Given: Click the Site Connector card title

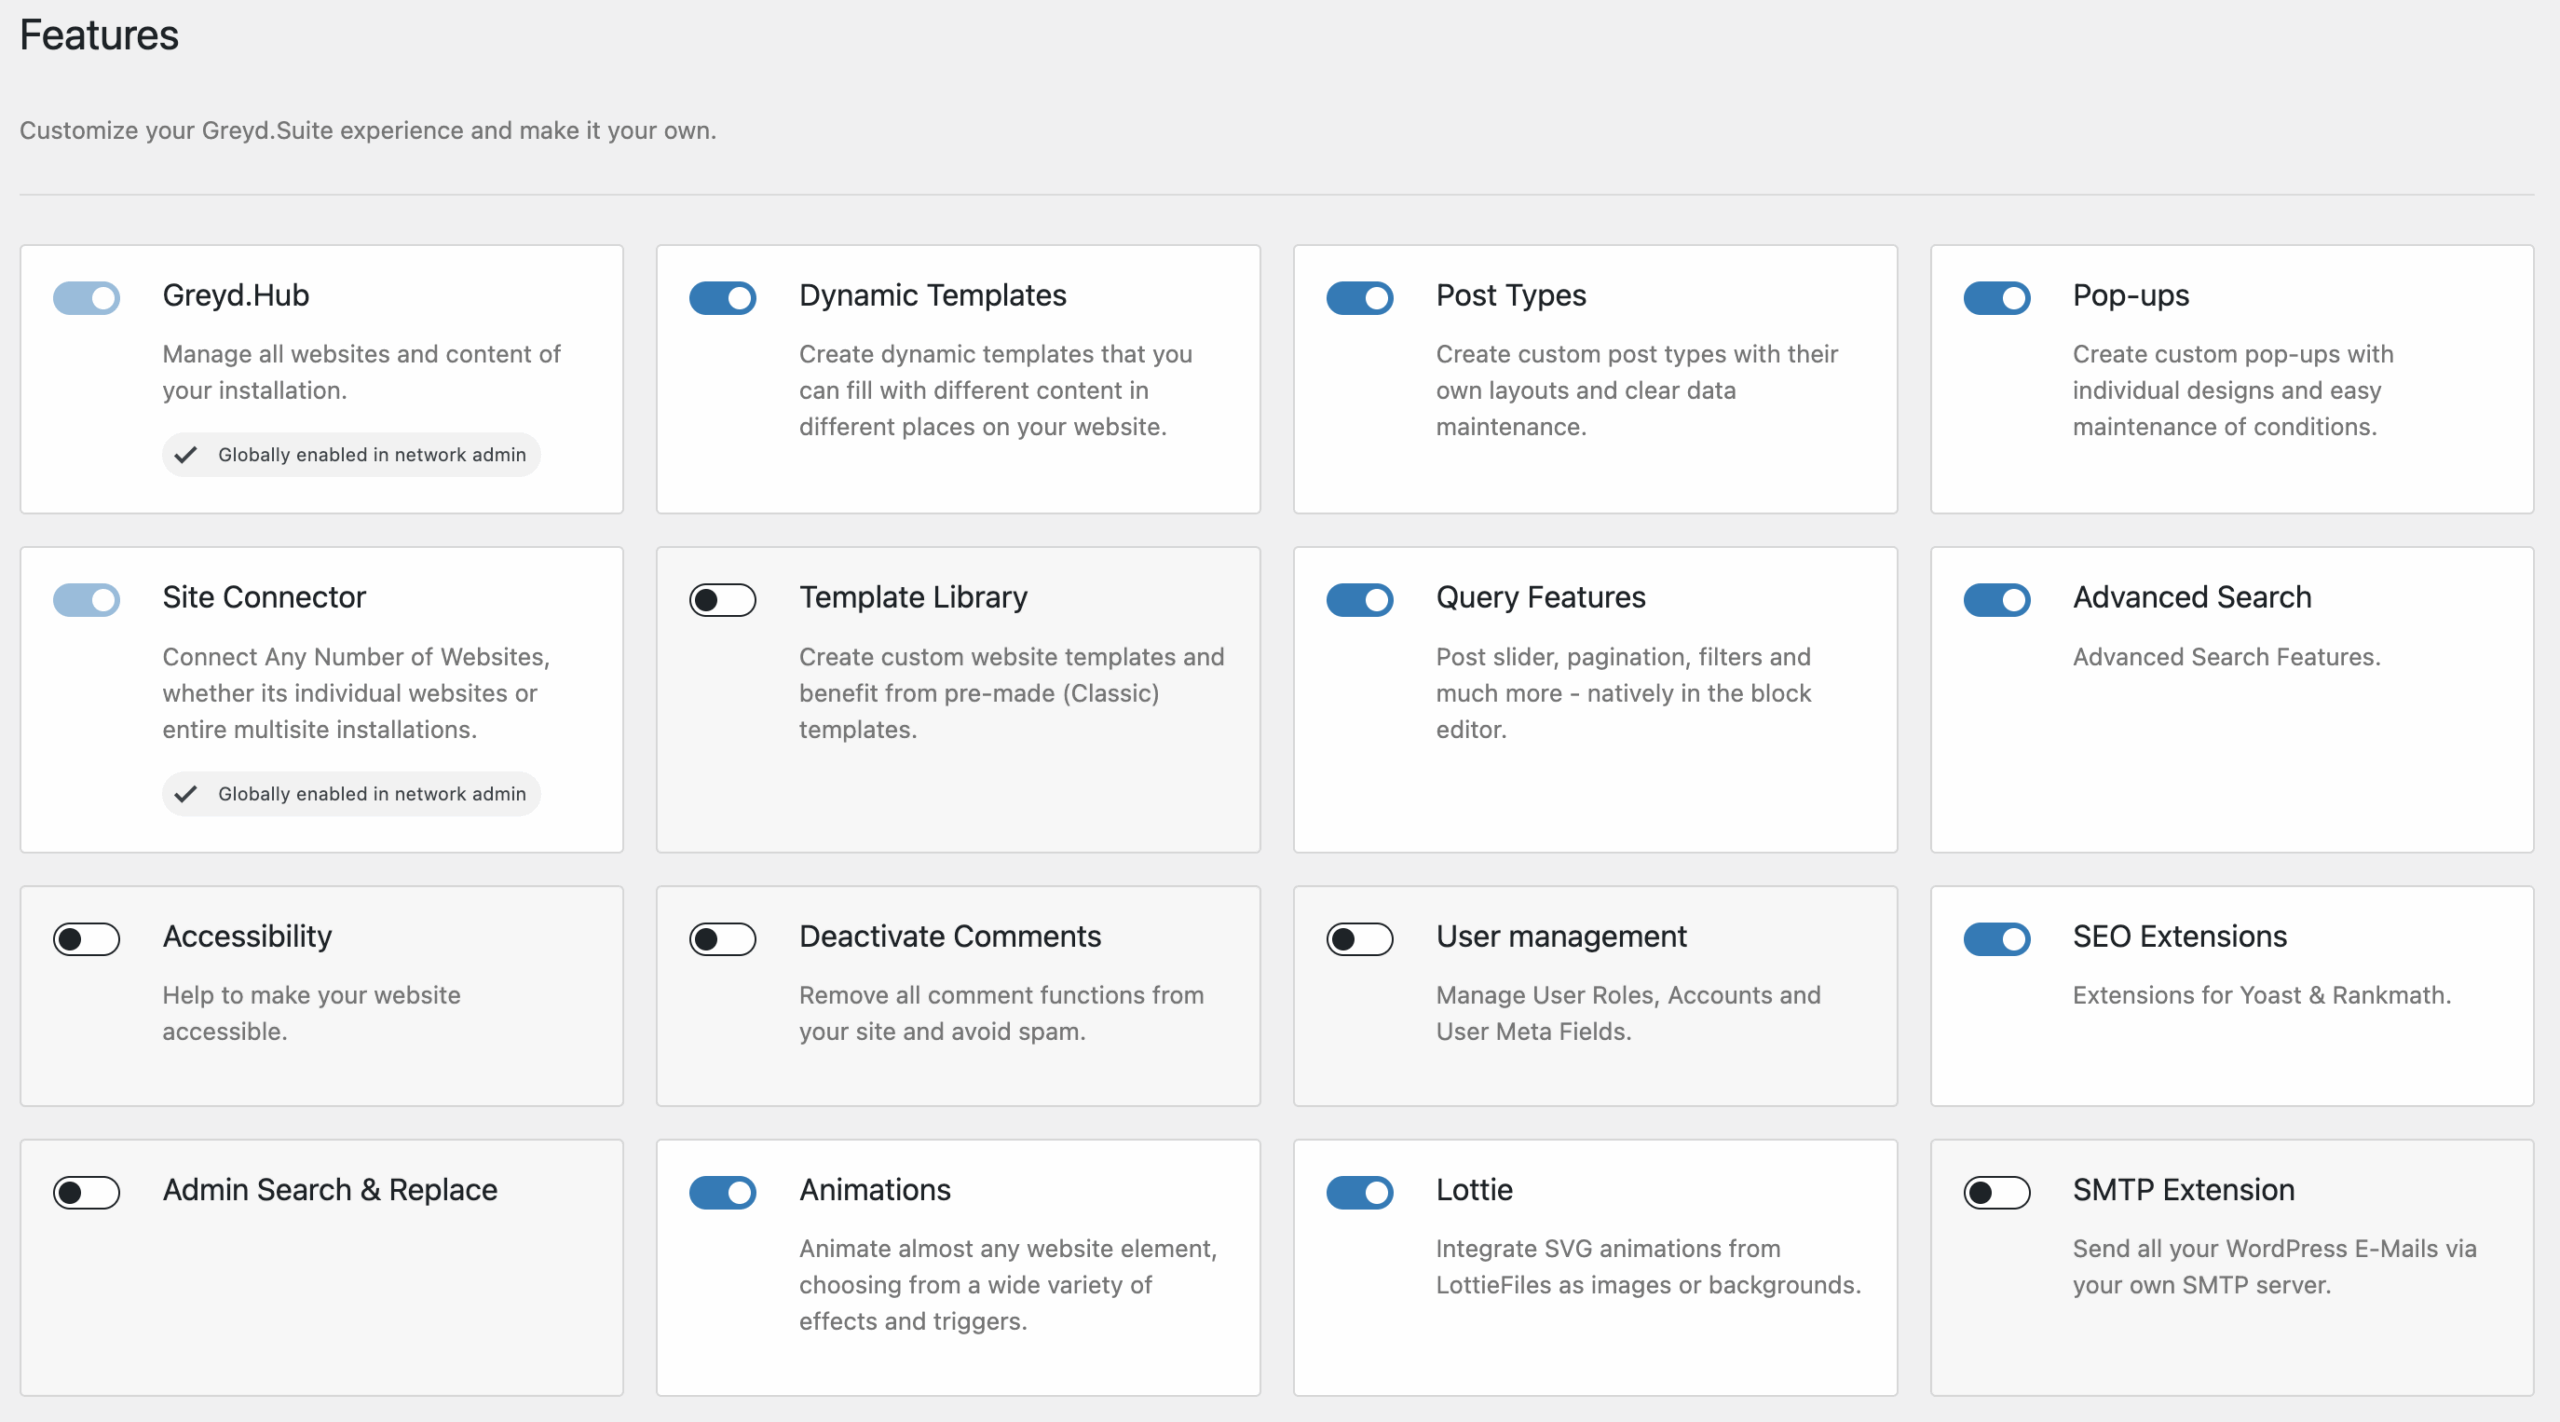Looking at the screenshot, I should click(264, 598).
